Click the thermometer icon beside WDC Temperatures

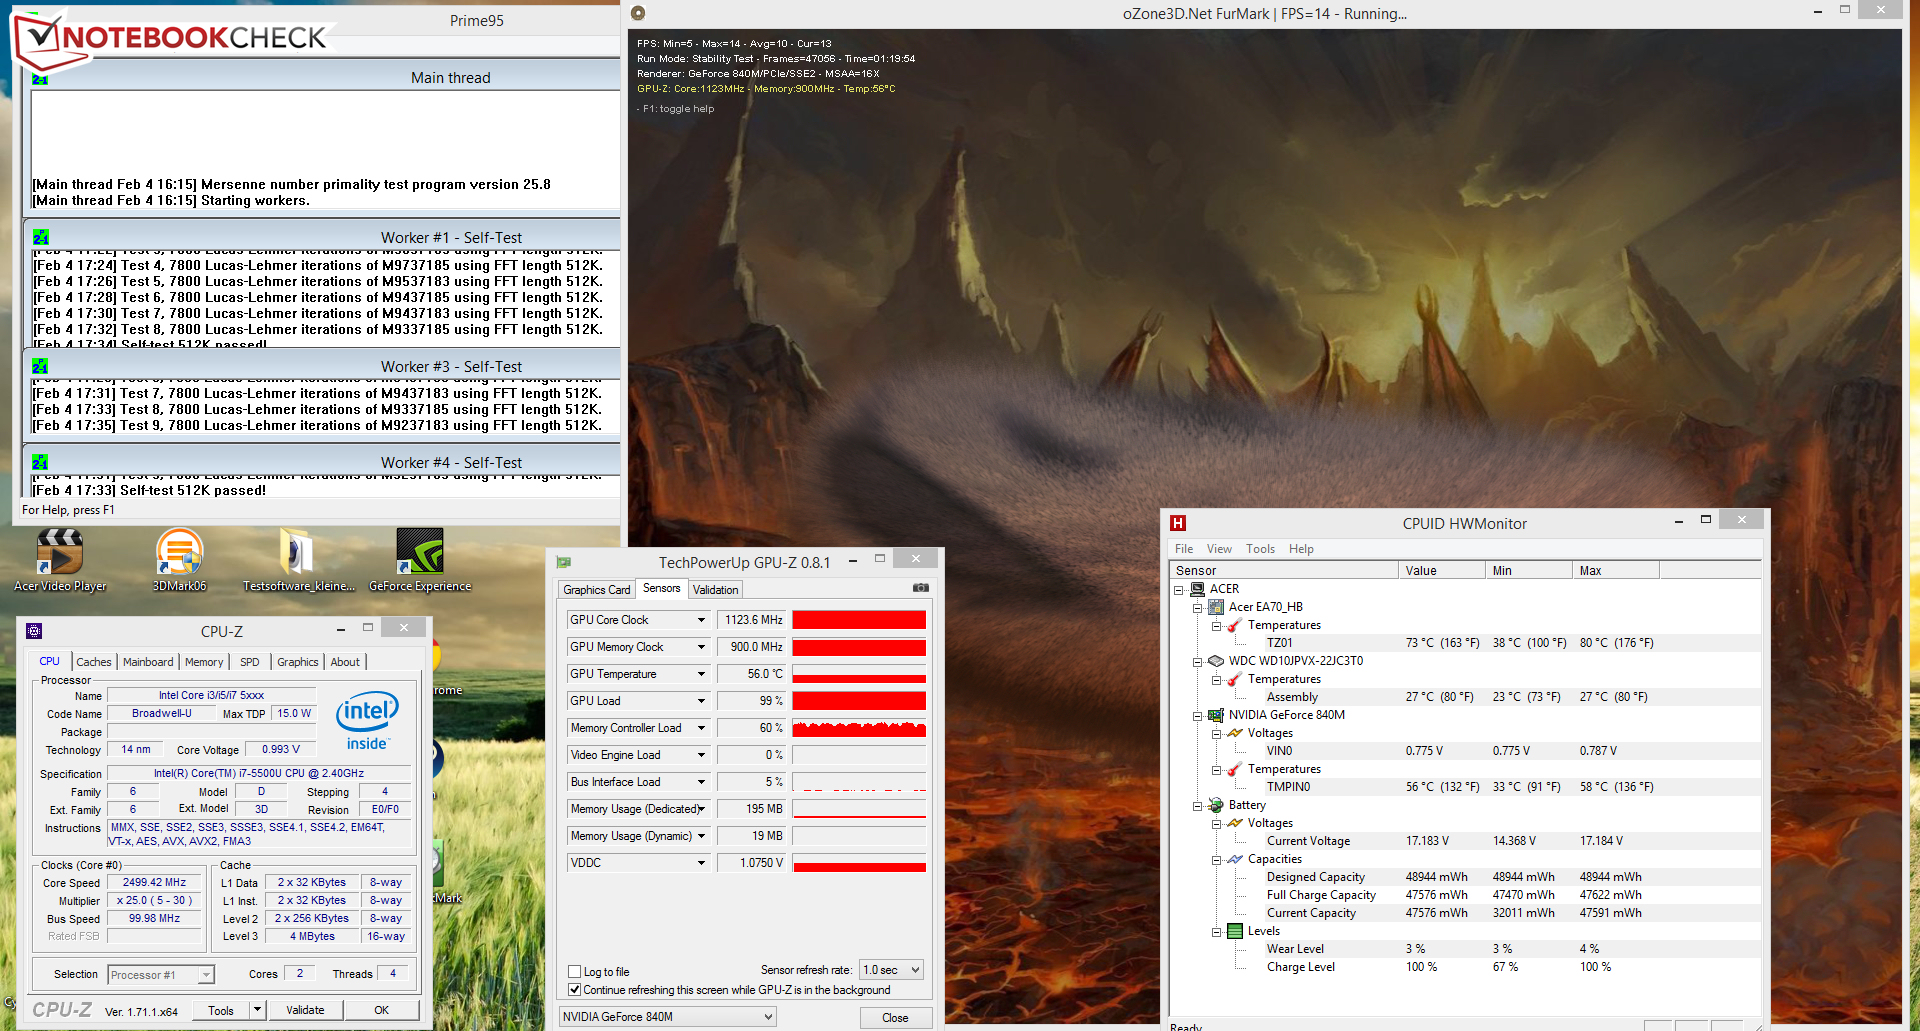point(1235,679)
